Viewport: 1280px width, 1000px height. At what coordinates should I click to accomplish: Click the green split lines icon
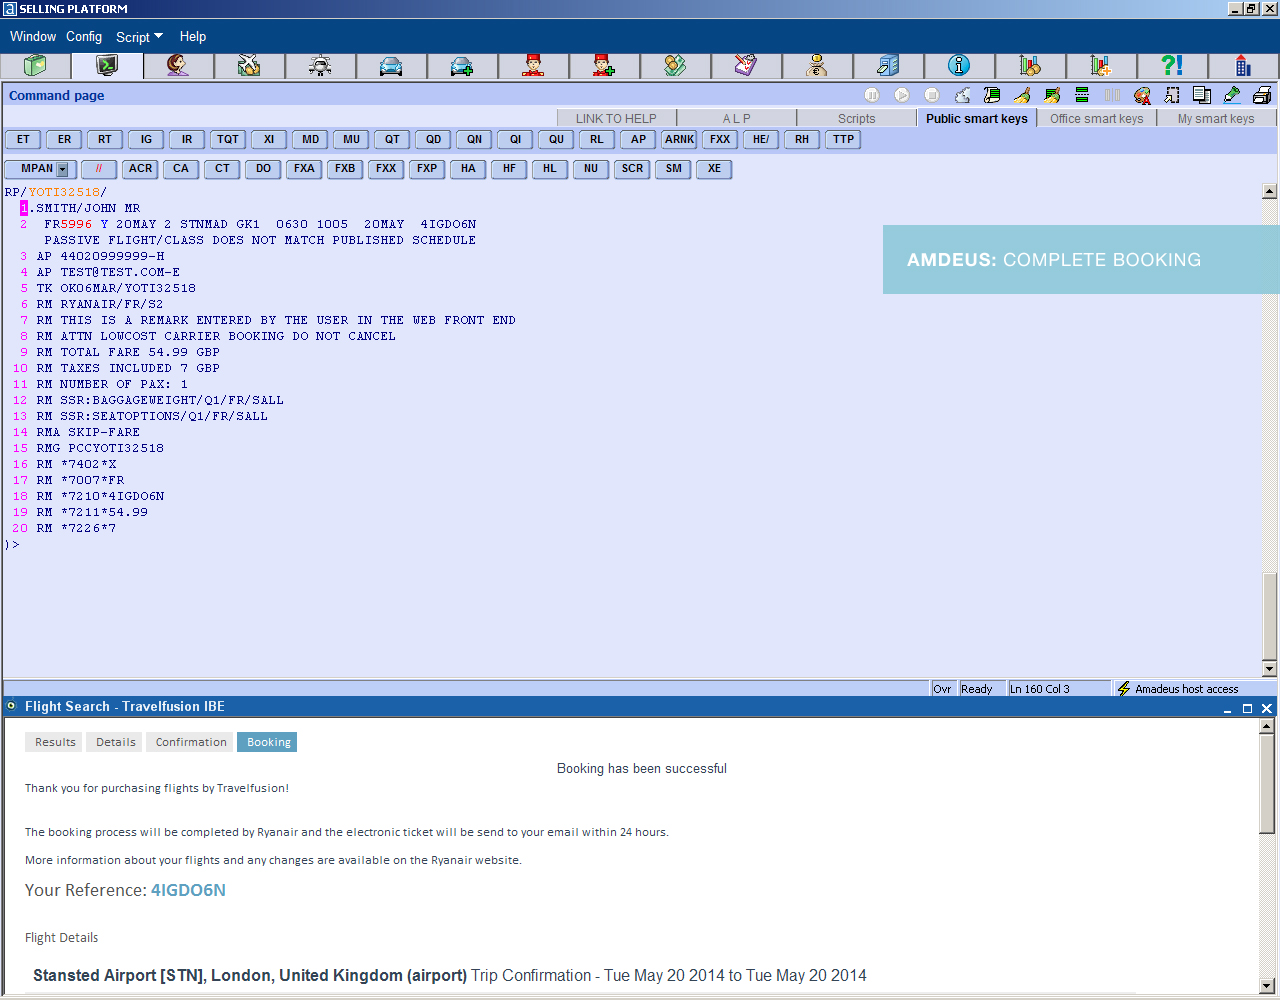point(1082,95)
